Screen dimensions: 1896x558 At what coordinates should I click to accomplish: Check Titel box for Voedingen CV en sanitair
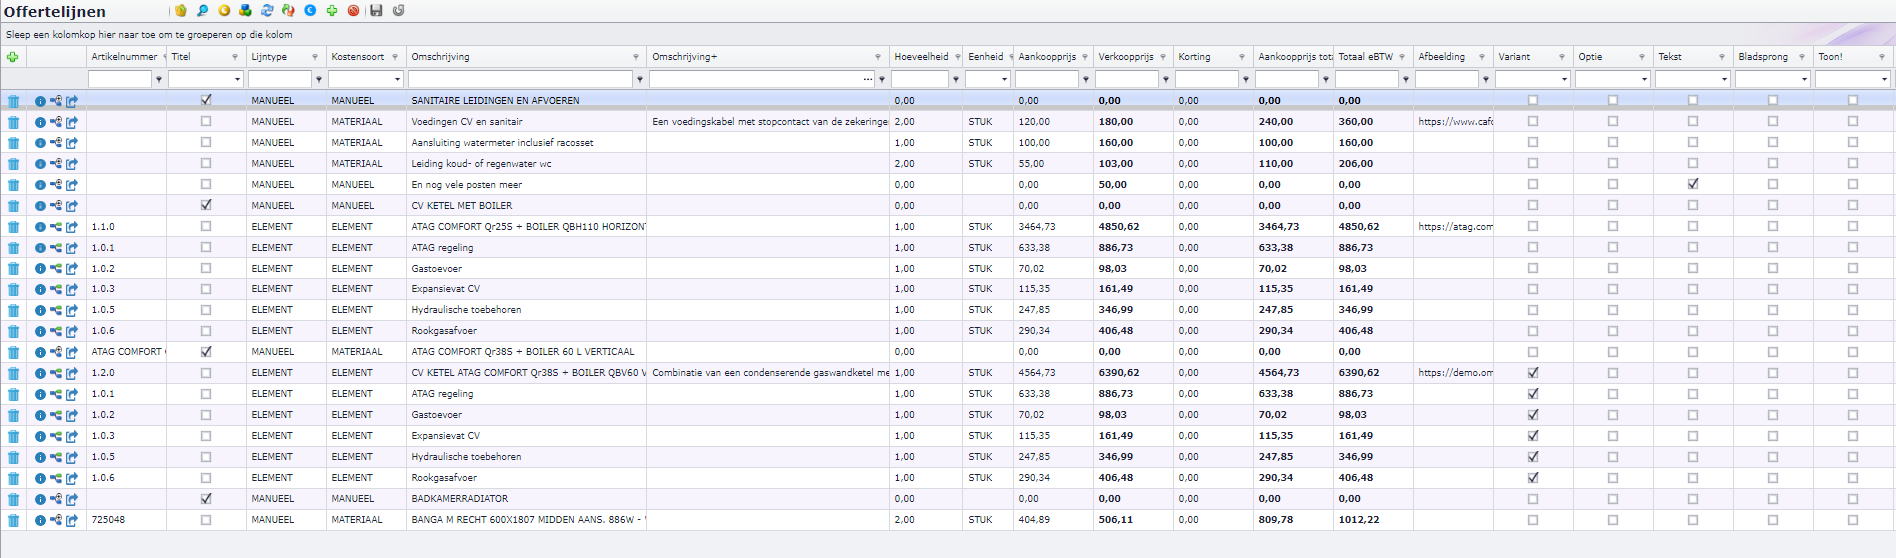click(x=206, y=121)
